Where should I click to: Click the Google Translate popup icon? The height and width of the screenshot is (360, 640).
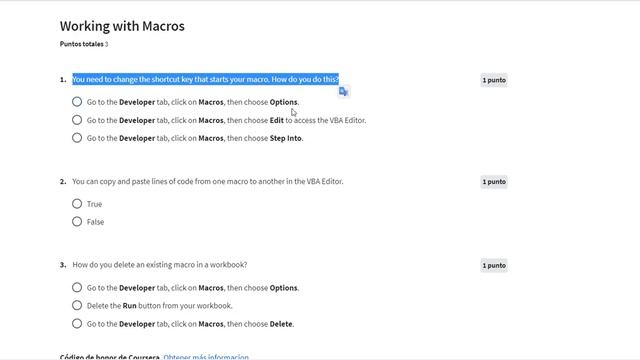pyautogui.click(x=343, y=92)
